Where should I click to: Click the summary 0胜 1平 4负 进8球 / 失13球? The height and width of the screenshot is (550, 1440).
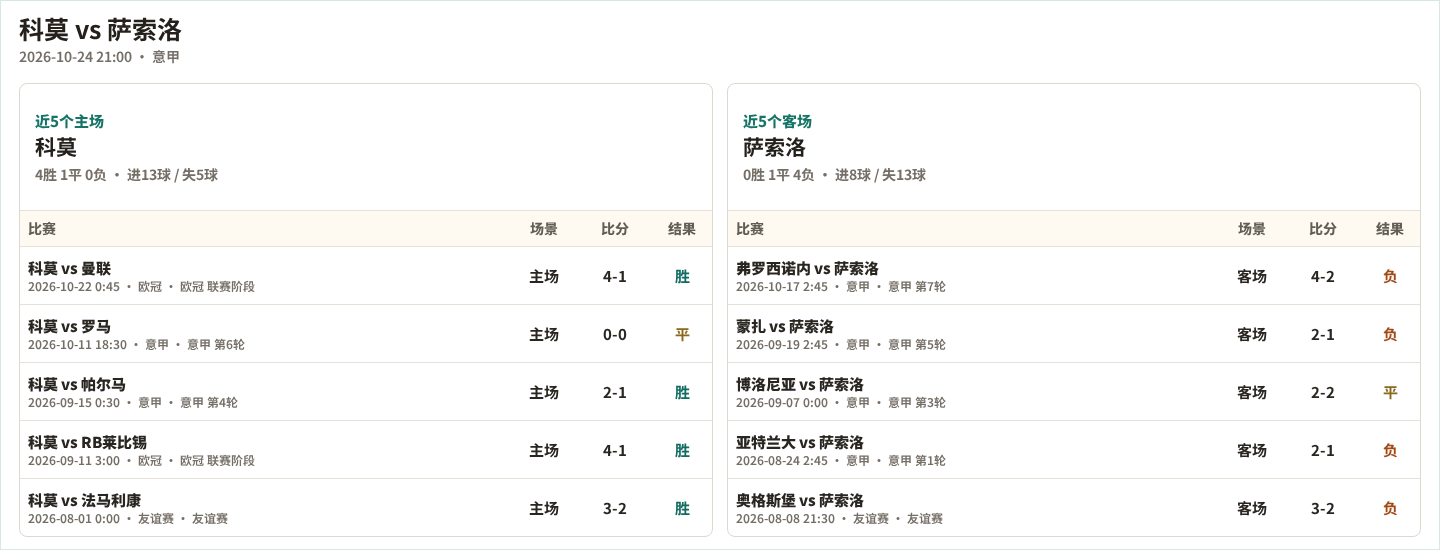coord(834,175)
